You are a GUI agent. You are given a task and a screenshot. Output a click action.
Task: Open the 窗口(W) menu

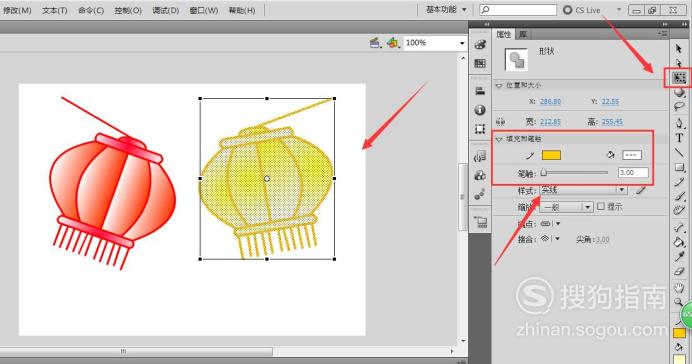tap(204, 10)
